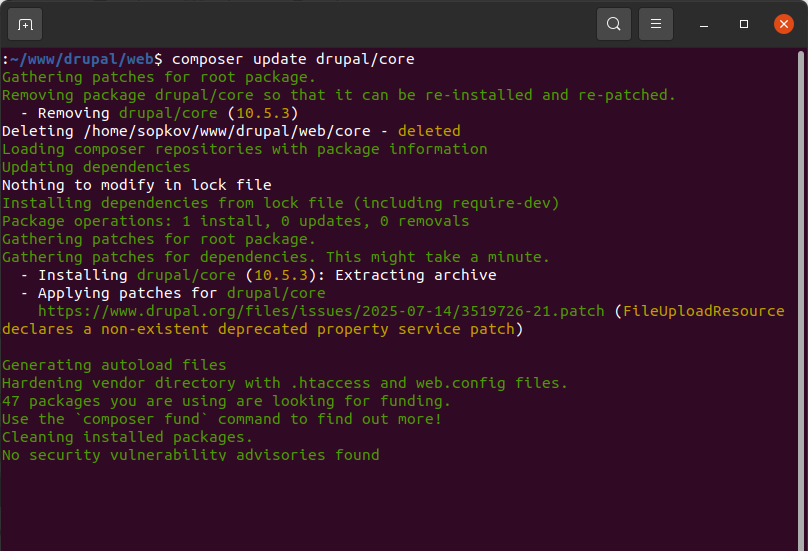Click the 'Package operations' summary line

pyautogui.click(x=235, y=221)
